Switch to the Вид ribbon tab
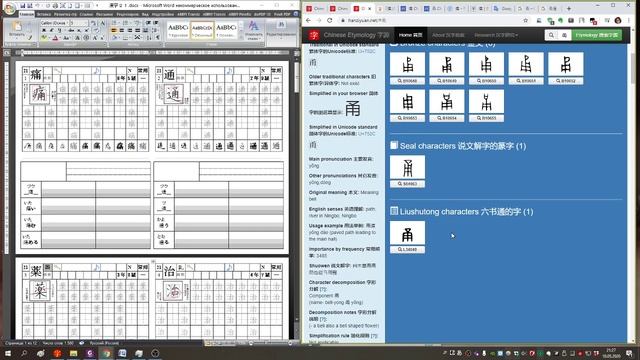Screen dimensions: 640x360 (x=145, y=14)
